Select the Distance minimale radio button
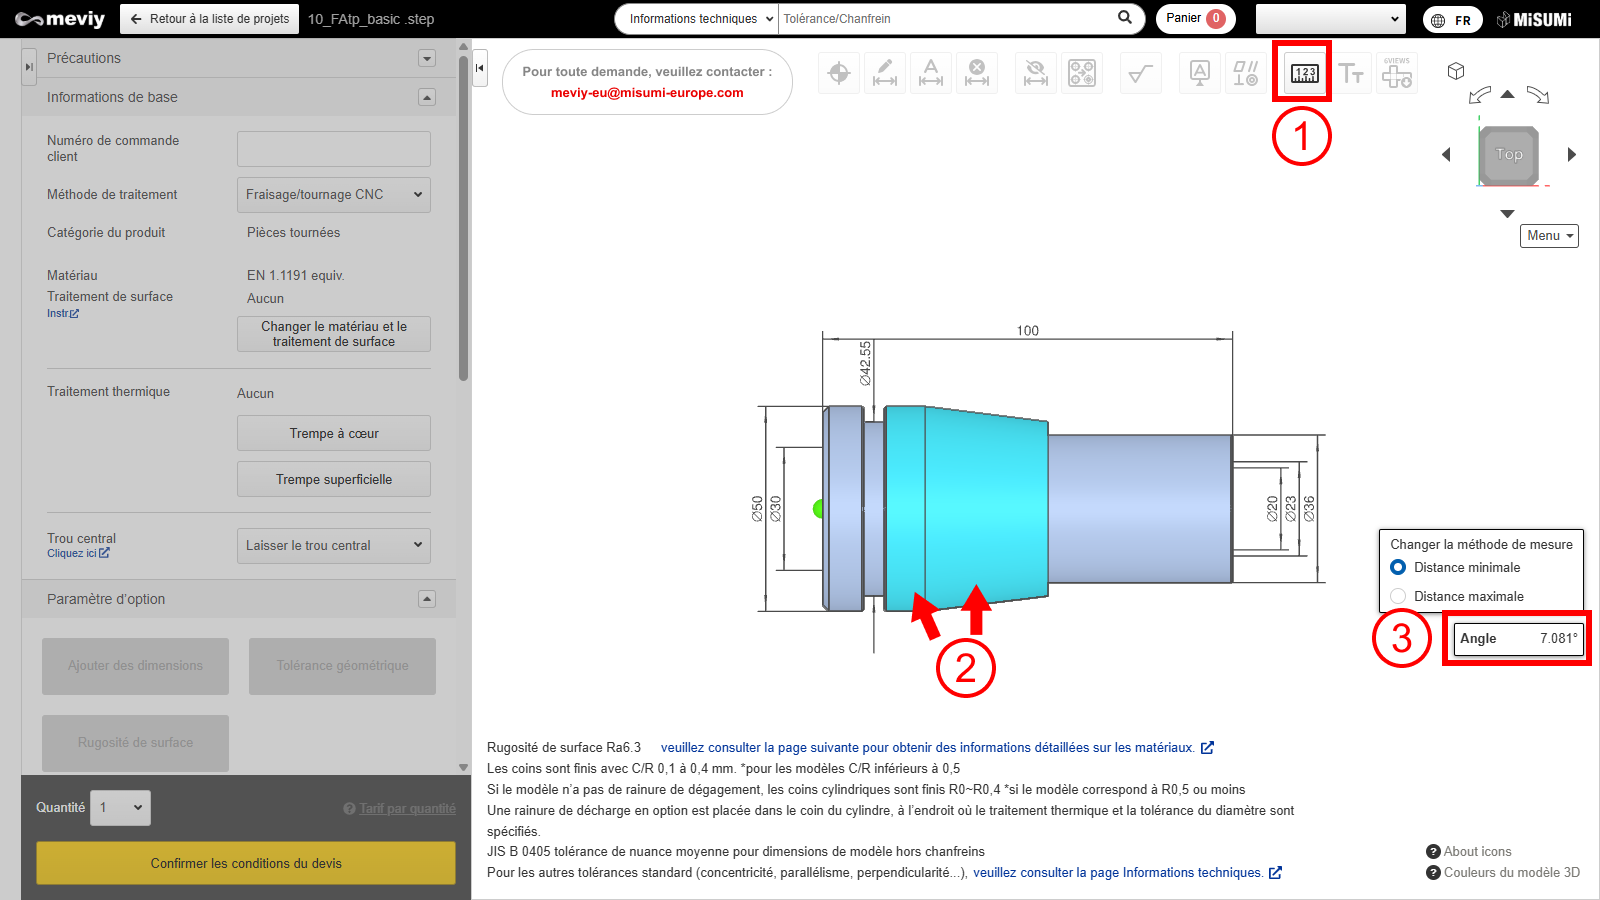Screen dimensions: 1600x900 coord(1398,567)
